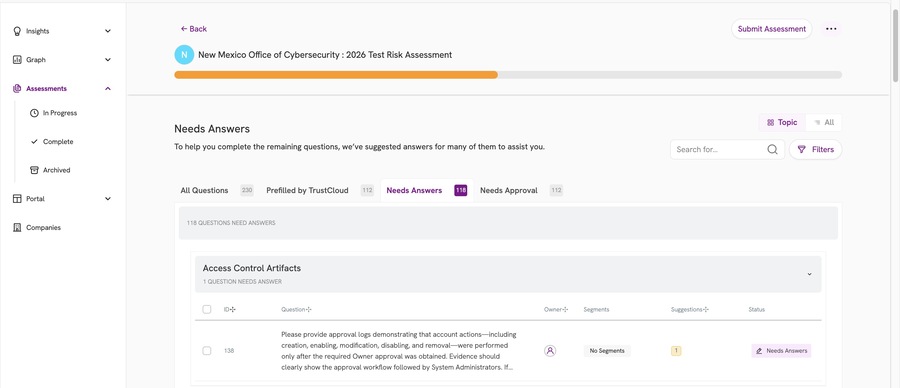Open the All Questions tab
The width and height of the screenshot is (900, 388).
coord(216,191)
